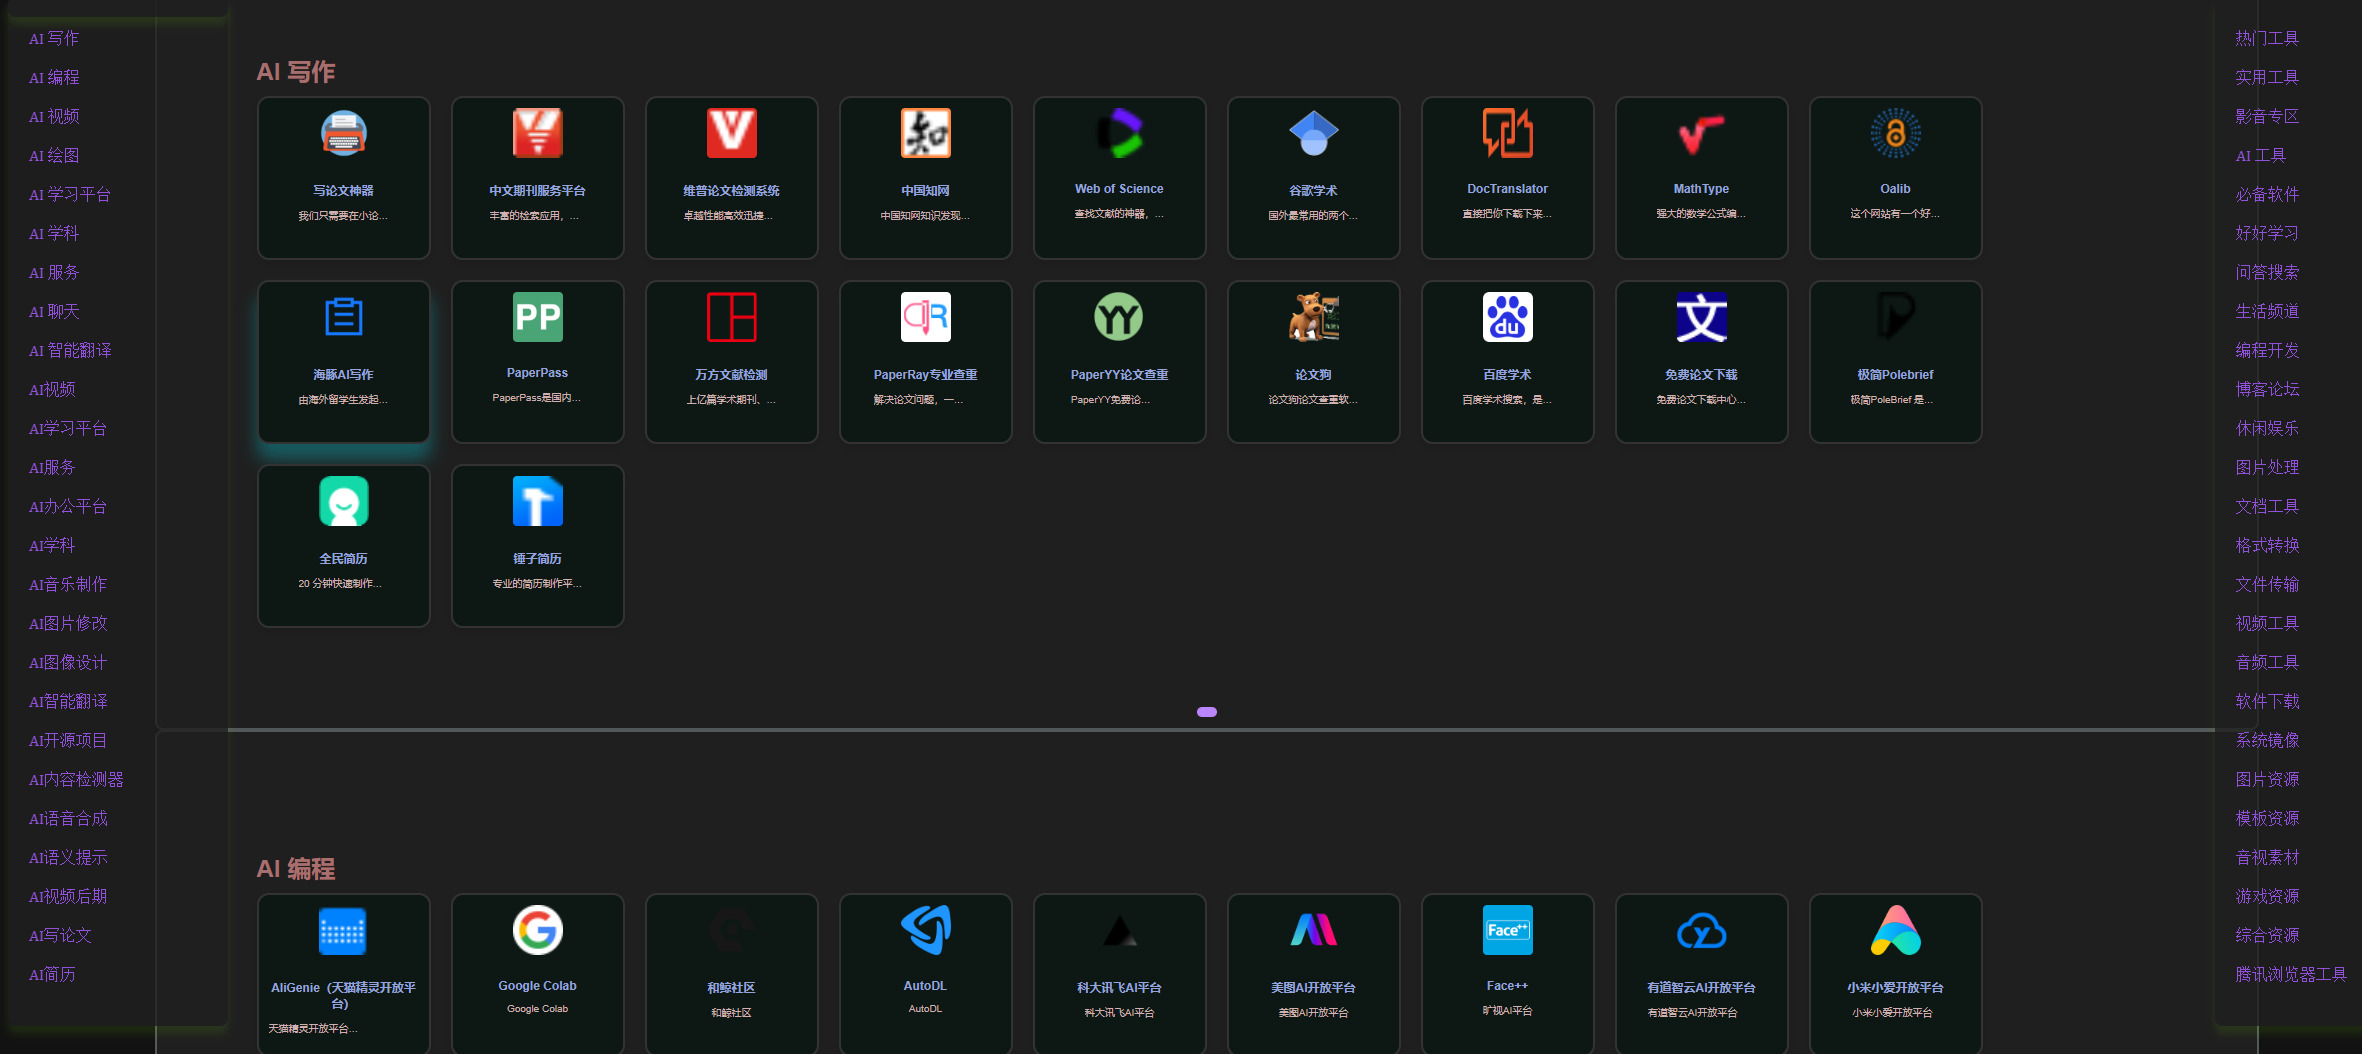Click the 锤子简历 hammer icon

[537, 501]
